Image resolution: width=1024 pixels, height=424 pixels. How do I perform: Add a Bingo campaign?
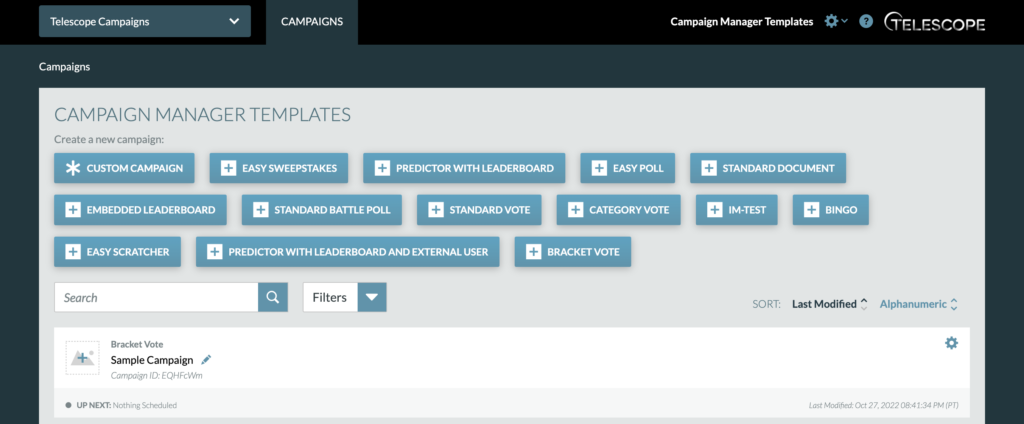coord(831,210)
